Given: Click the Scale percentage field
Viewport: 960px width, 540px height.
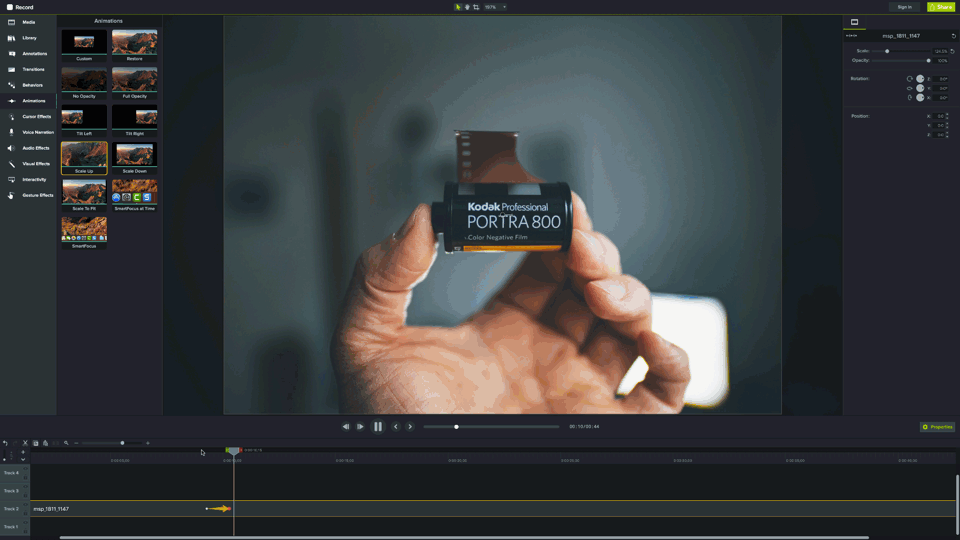Looking at the screenshot, I should point(940,51).
